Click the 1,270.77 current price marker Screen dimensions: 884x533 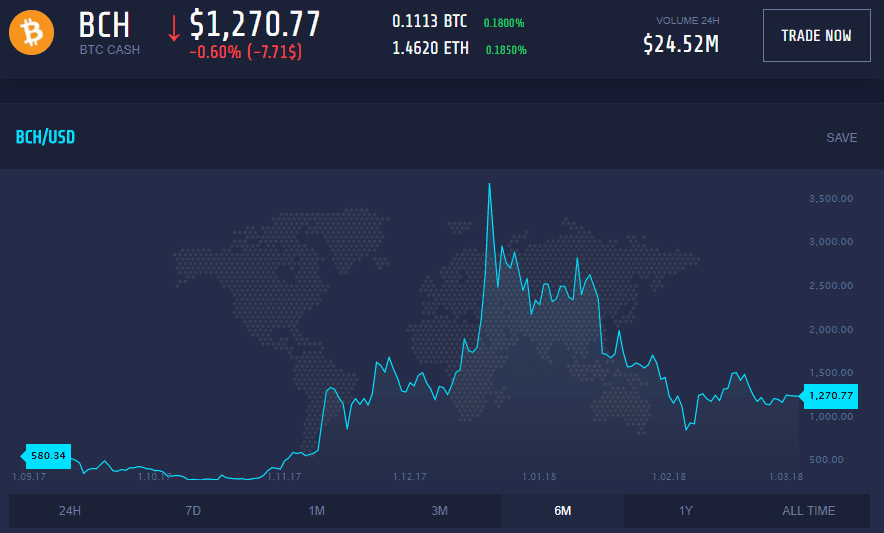[x=829, y=396]
